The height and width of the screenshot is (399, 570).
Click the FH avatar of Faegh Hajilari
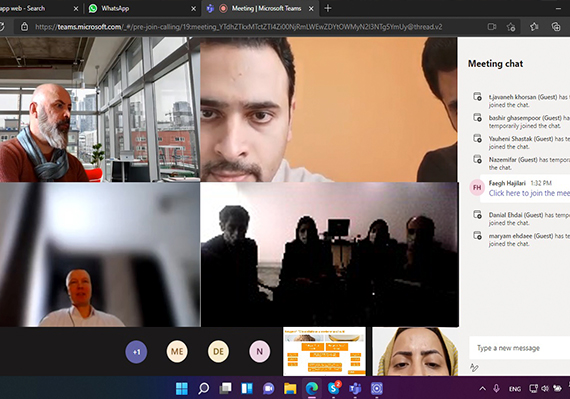[x=477, y=188]
